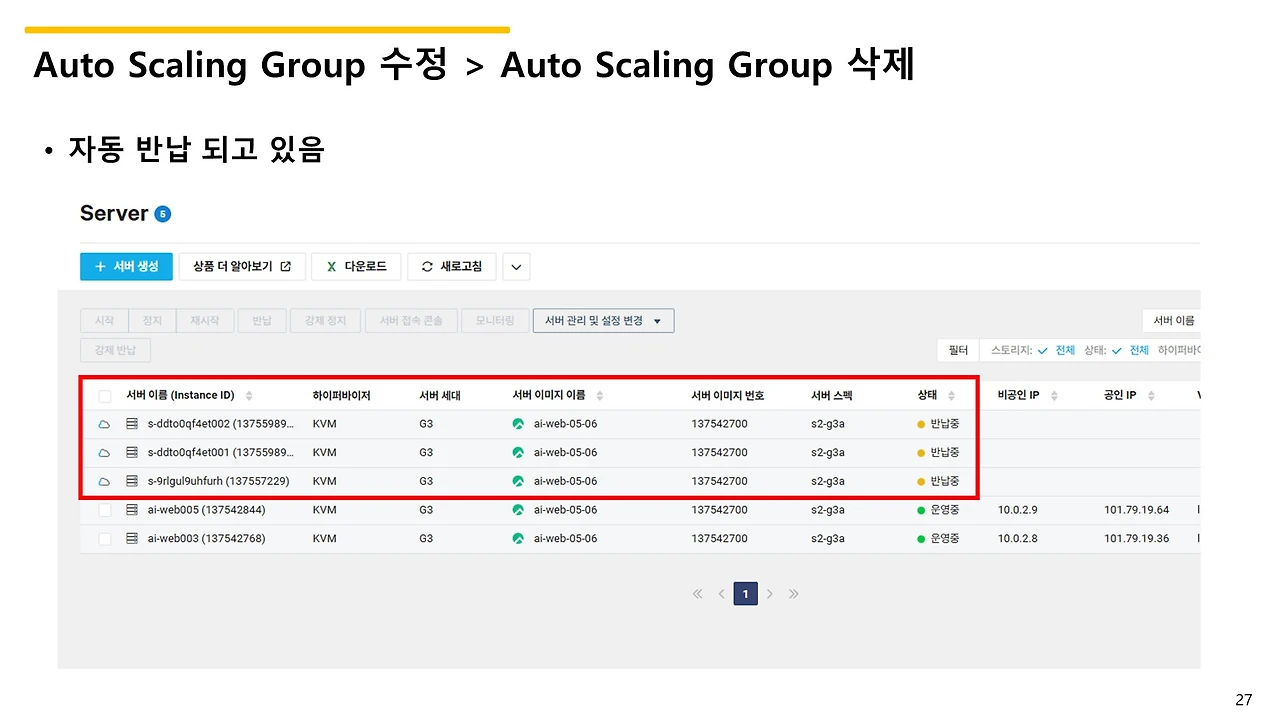Image resolution: width=1280 pixels, height=720 pixels.
Task: Open the 상품 더 알아보기 link
Action: tap(242, 266)
